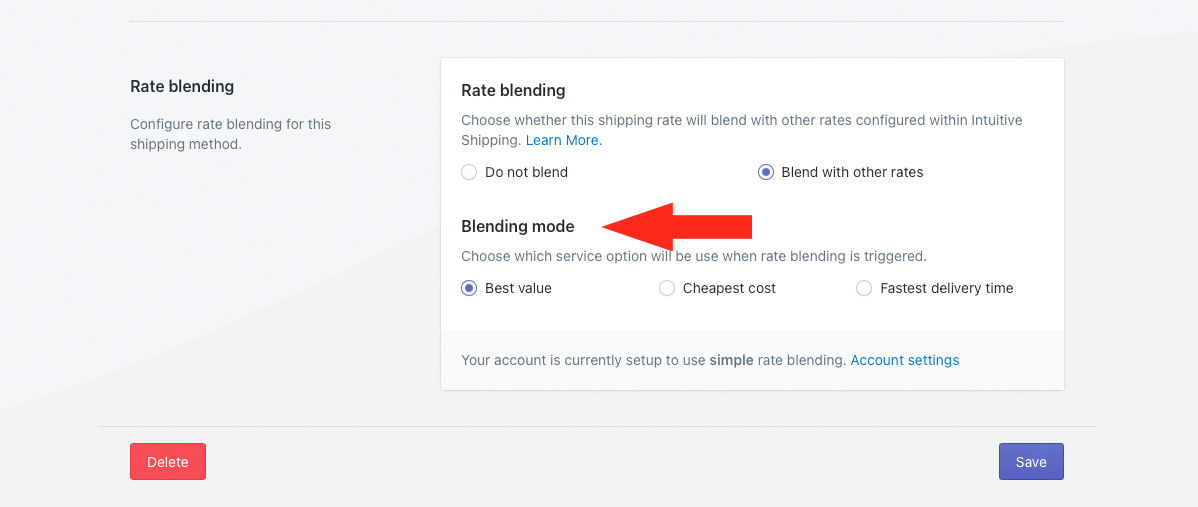Click the Rate blending heading inside the card
This screenshot has height=507, width=1198.
[513, 90]
